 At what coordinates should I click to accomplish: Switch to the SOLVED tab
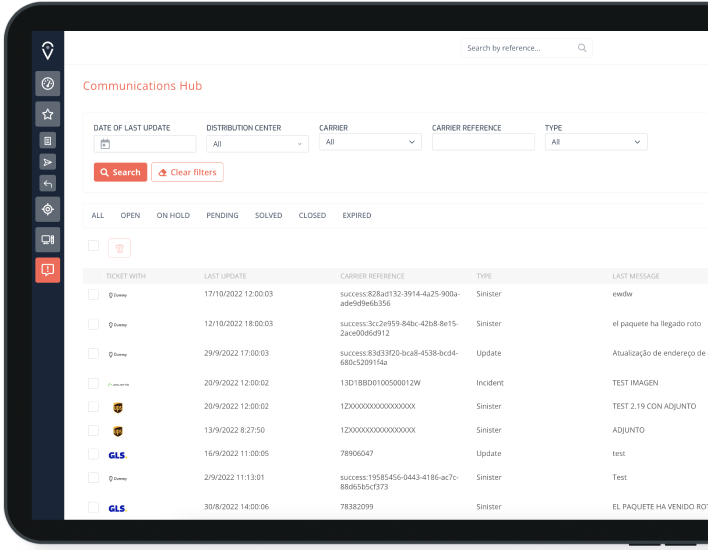[268, 215]
